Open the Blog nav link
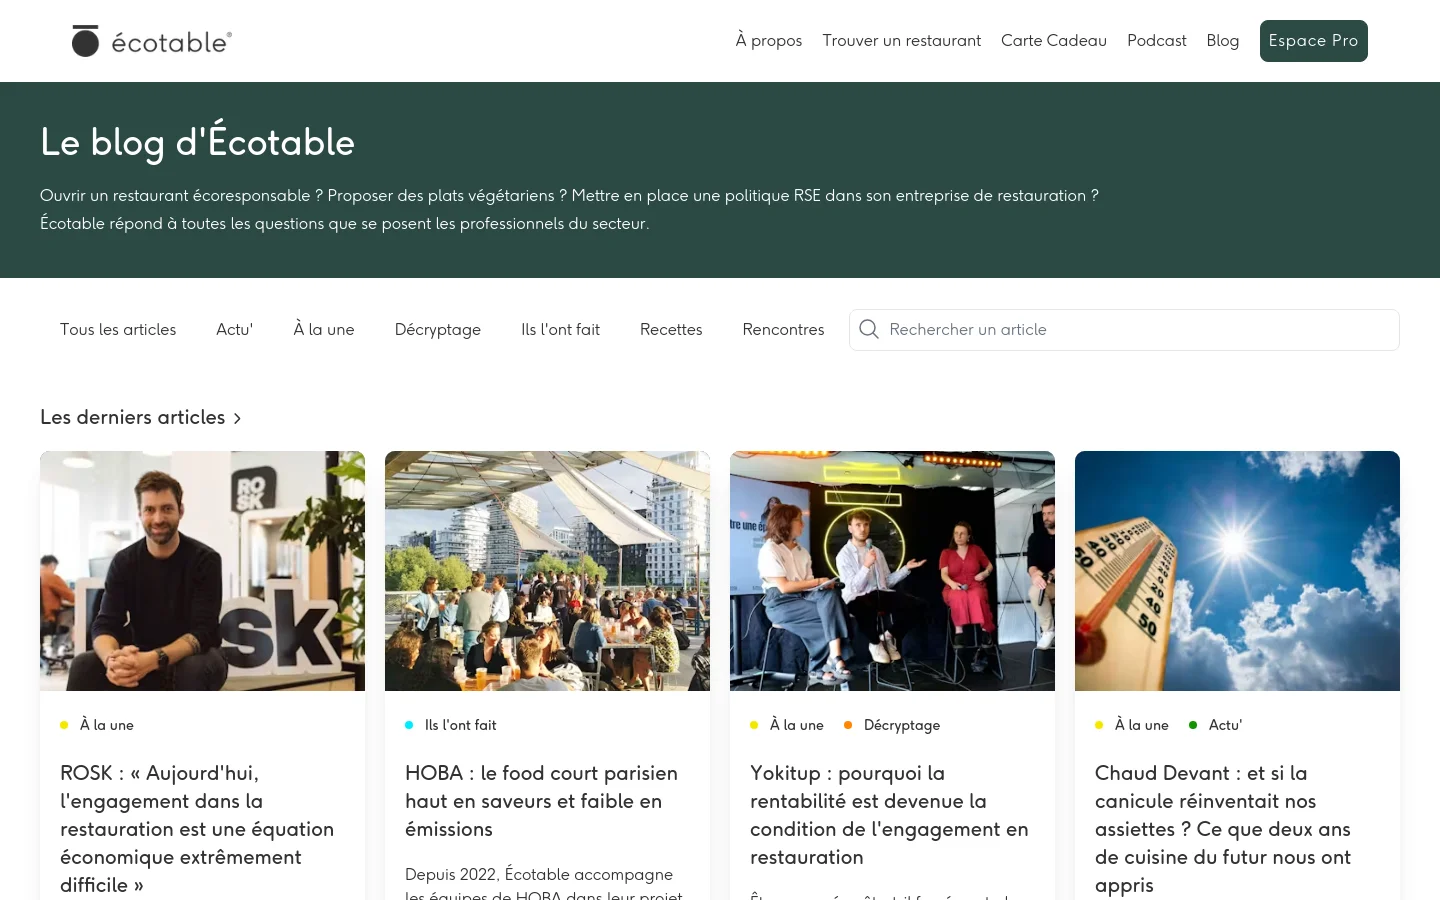1440x900 pixels. tap(1222, 40)
